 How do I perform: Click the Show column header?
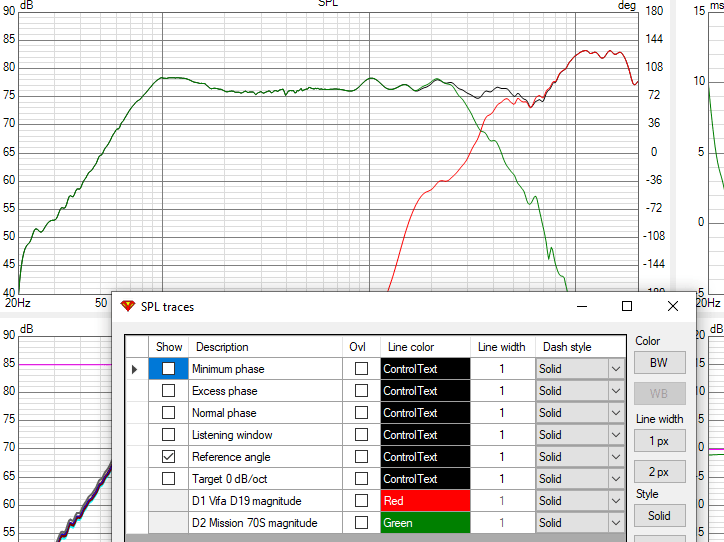169,347
